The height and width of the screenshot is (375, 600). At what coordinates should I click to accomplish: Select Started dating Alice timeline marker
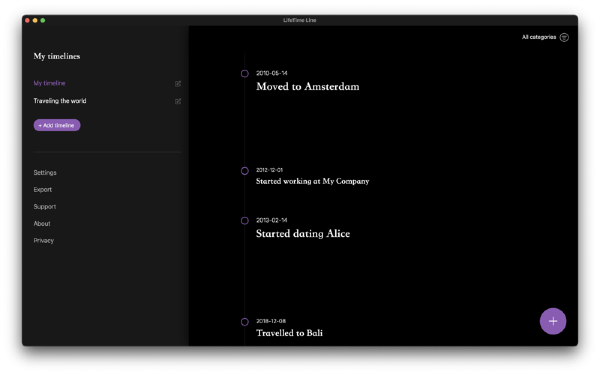pos(245,220)
